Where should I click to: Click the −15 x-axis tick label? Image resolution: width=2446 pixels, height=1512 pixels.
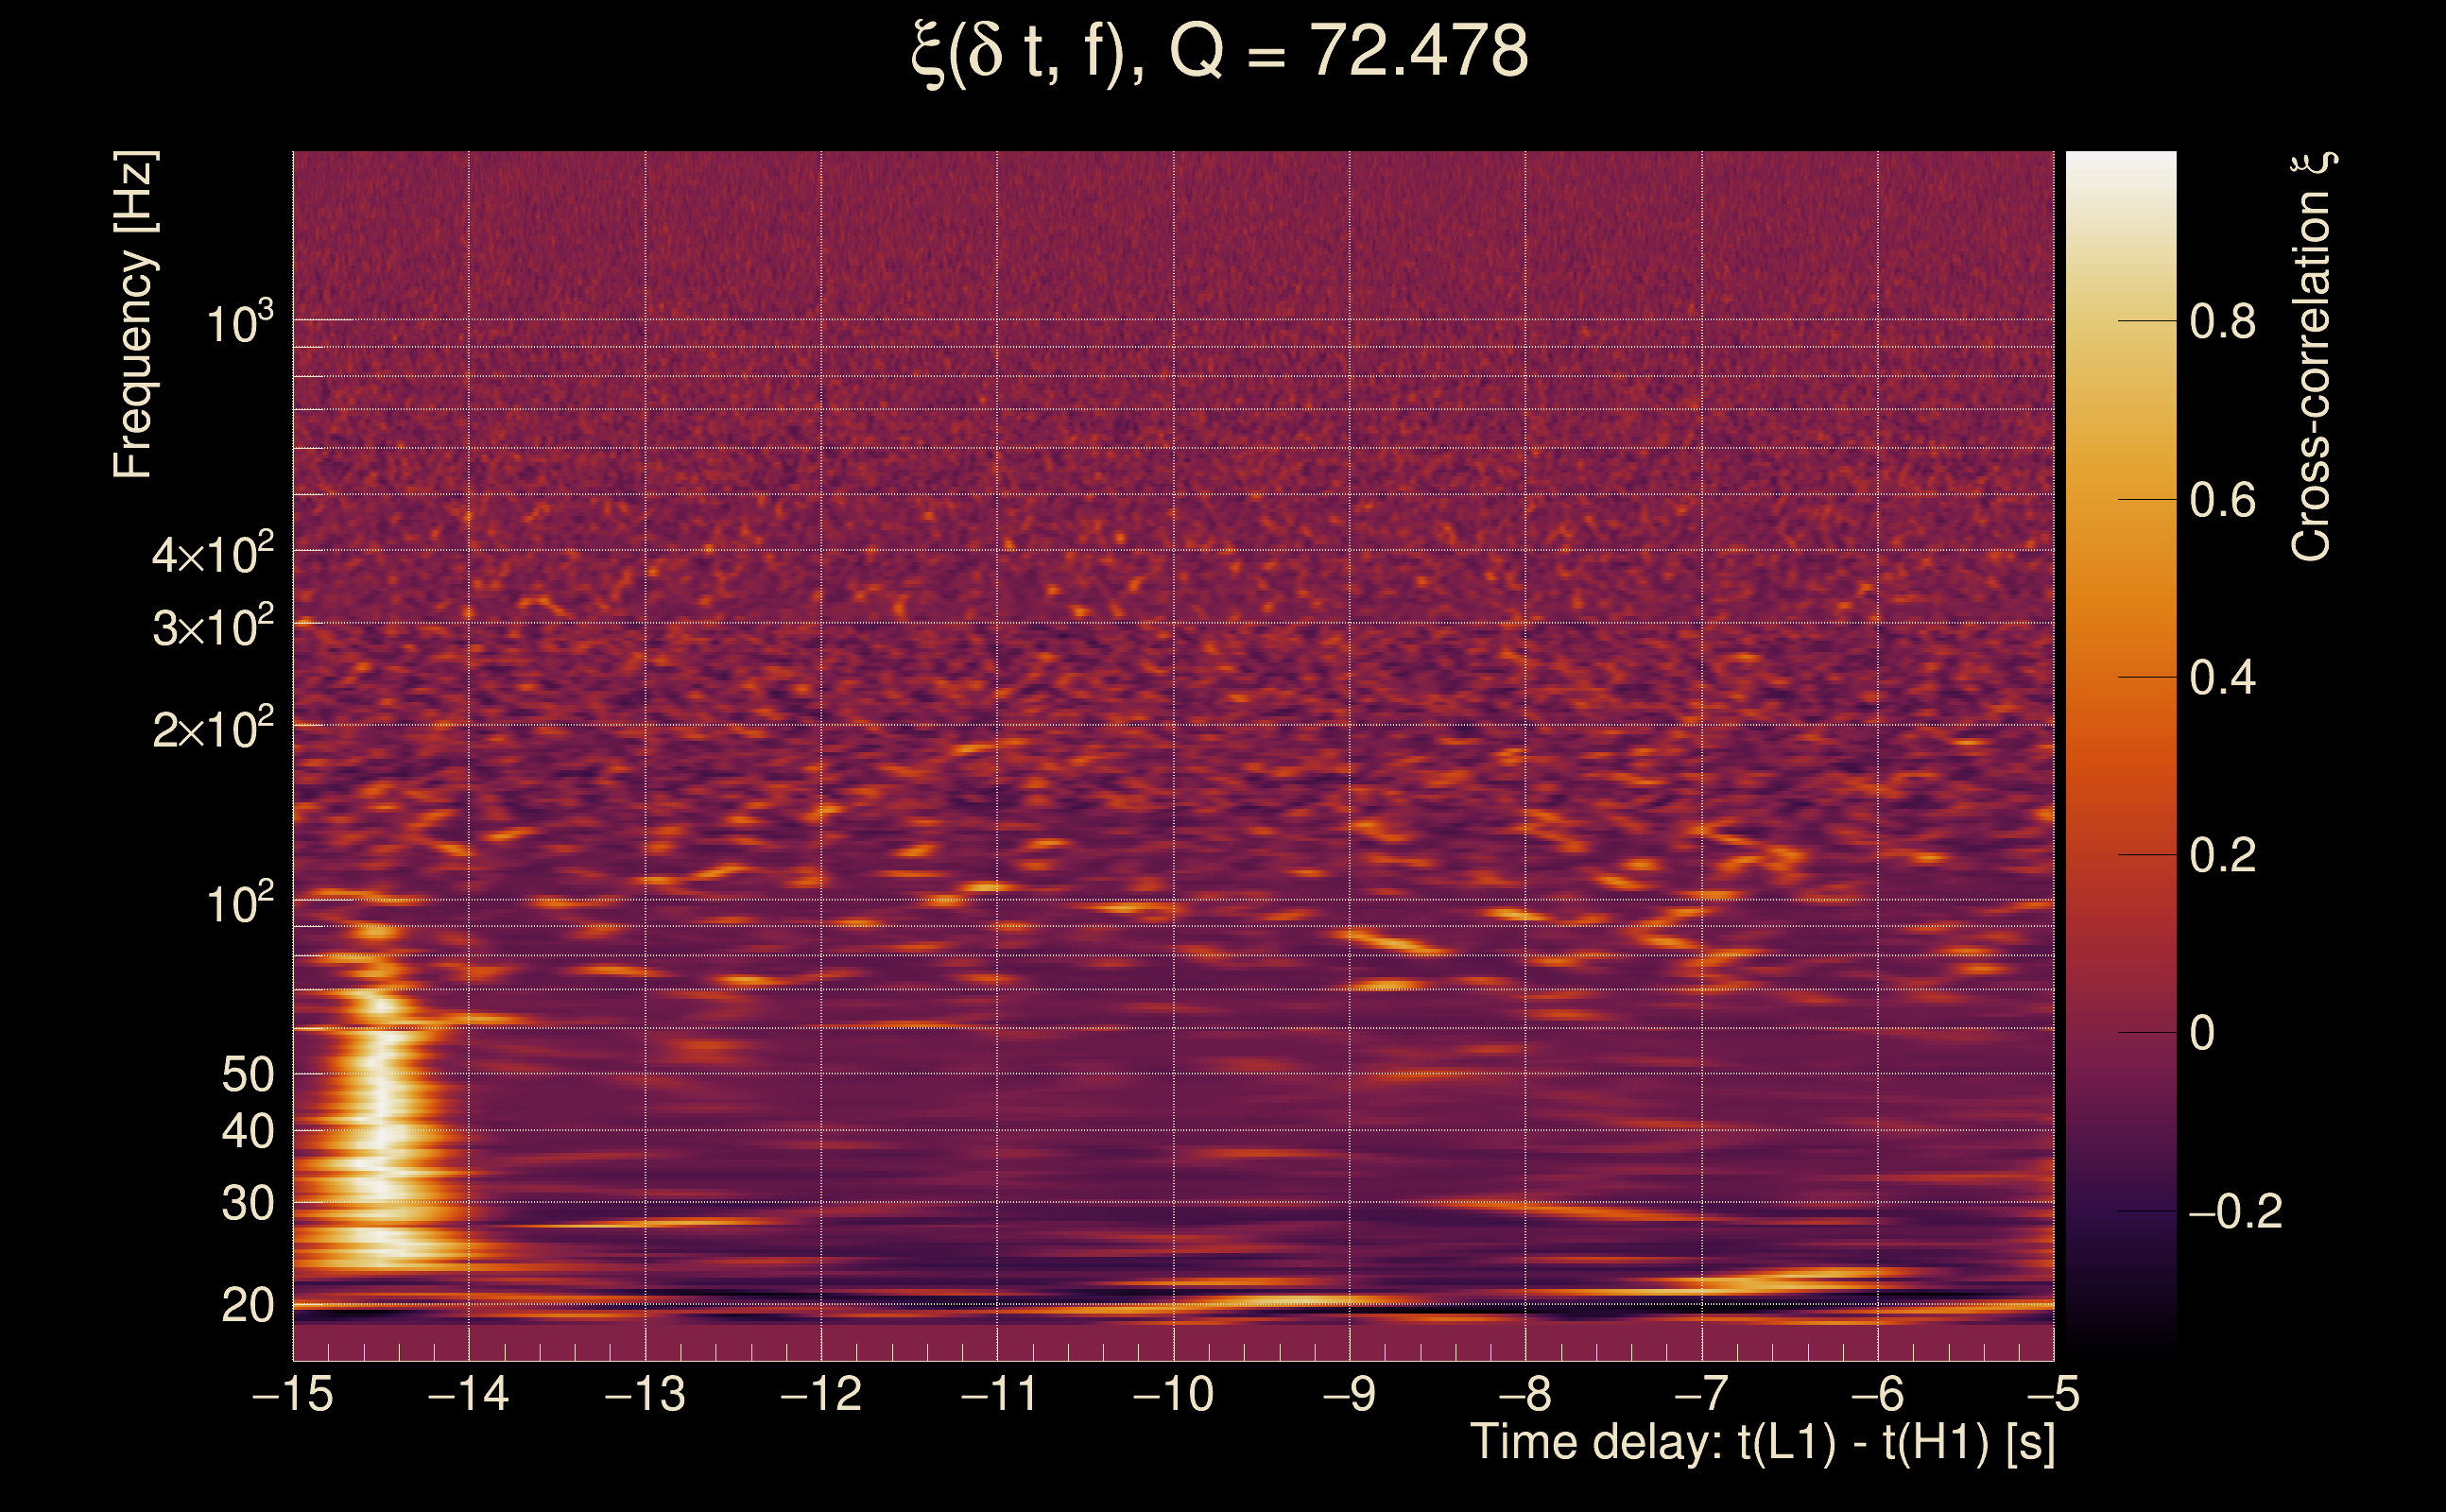click(293, 1394)
